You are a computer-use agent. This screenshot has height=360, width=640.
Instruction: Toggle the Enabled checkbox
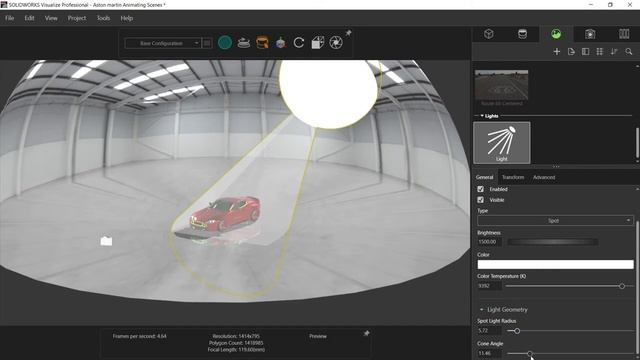pyautogui.click(x=480, y=189)
